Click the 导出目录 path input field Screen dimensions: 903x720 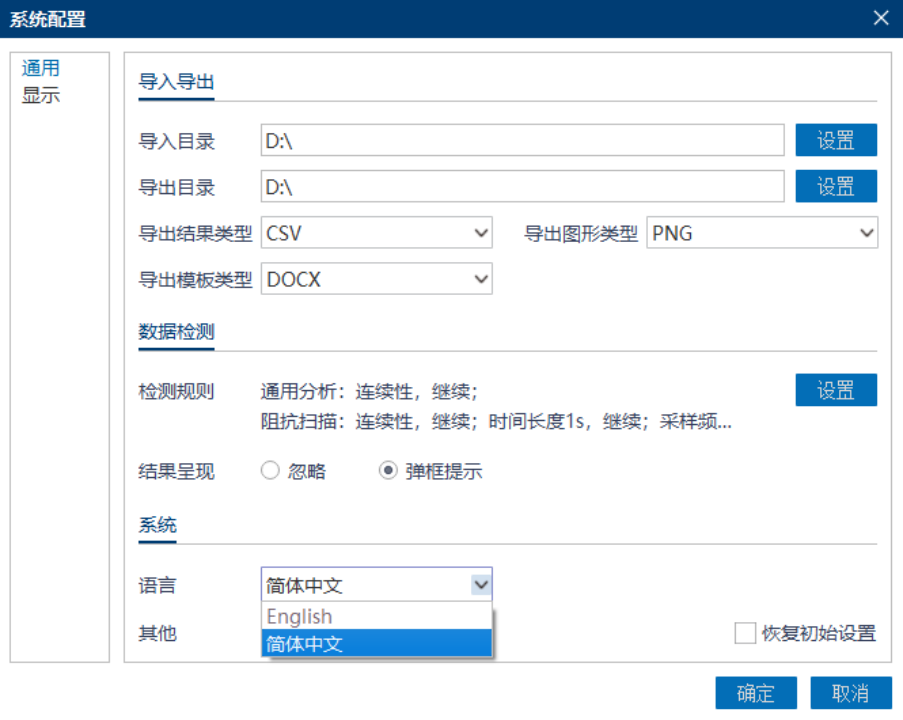(520, 186)
